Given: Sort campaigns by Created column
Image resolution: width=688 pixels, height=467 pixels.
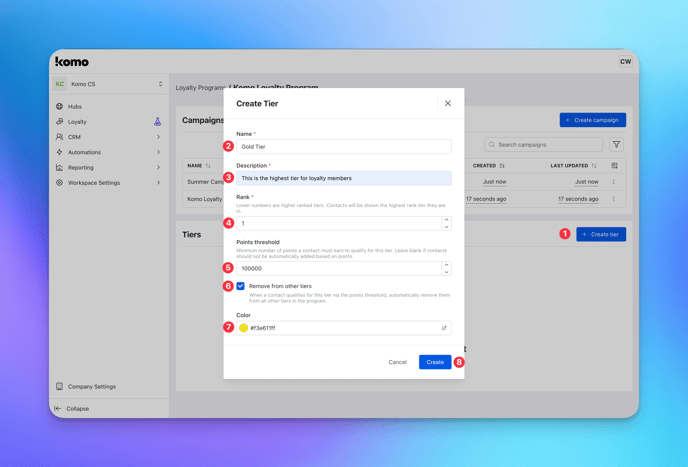Looking at the screenshot, I should [x=488, y=166].
